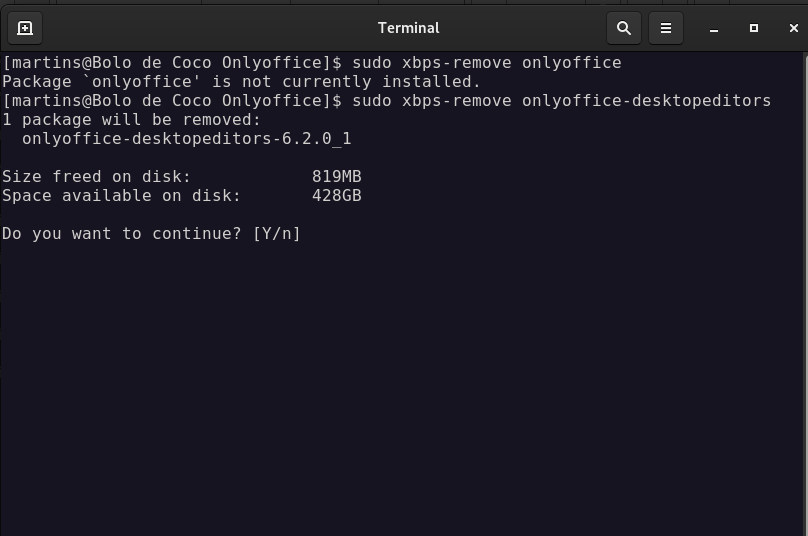Click the '1 package will be removed' line
The image size is (808, 536).
(131, 120)
